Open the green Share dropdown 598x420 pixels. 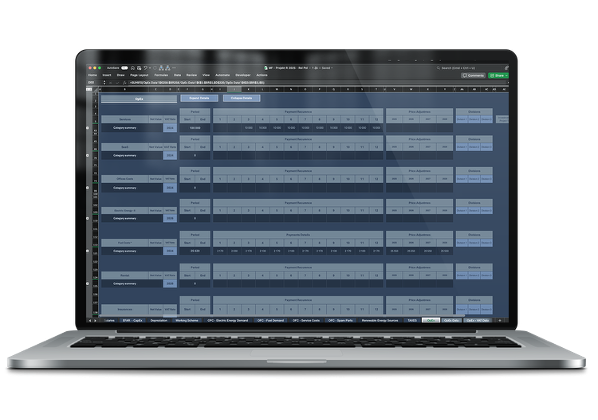498,76
